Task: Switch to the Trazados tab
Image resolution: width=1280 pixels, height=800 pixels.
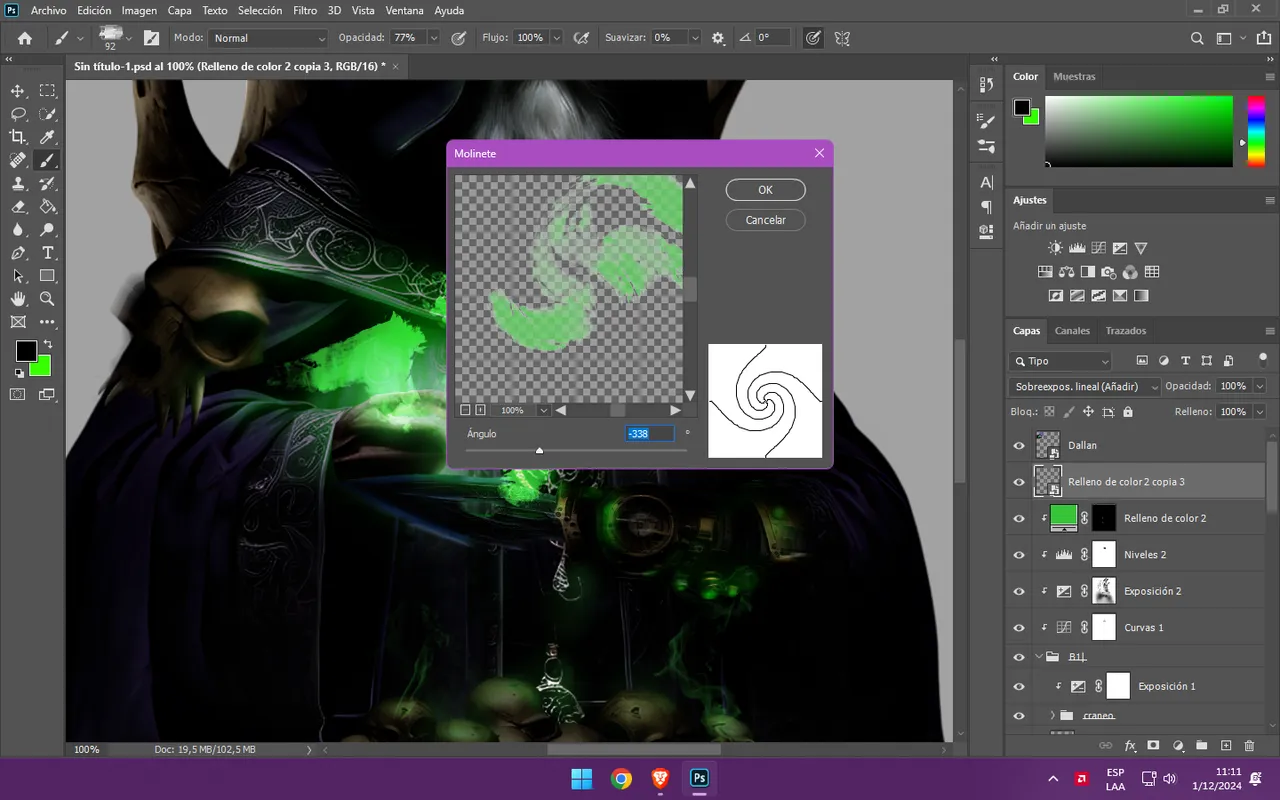Action: click(1126, 331)
